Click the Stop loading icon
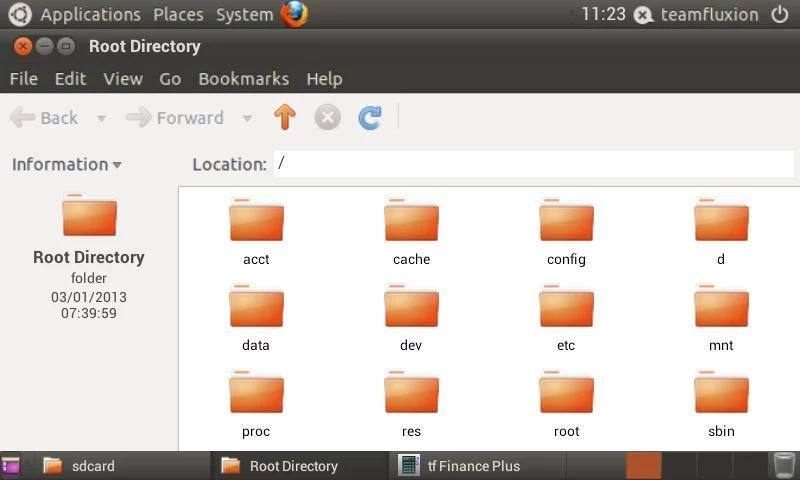800x480 pixels. (x=327, y=118)
